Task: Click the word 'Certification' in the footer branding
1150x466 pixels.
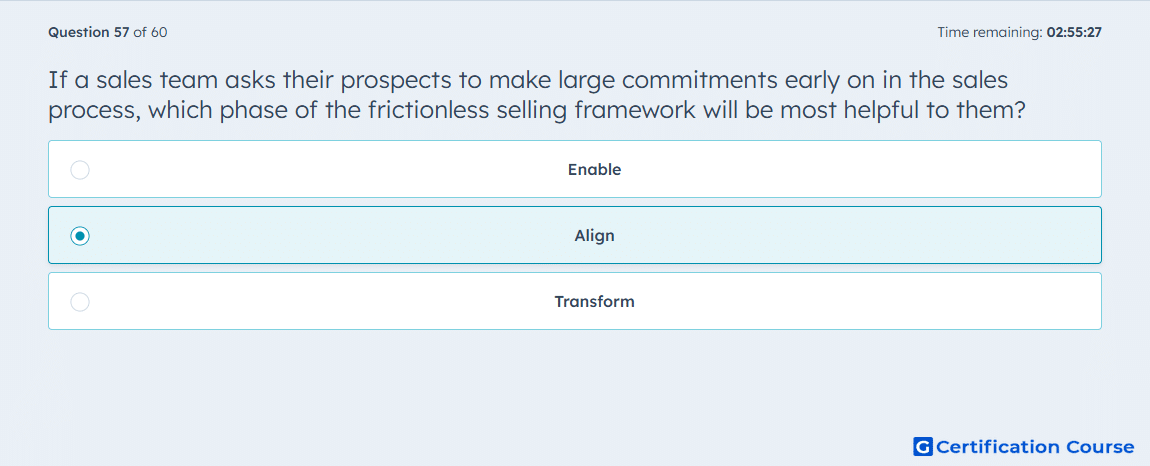Action: point(998,447)
